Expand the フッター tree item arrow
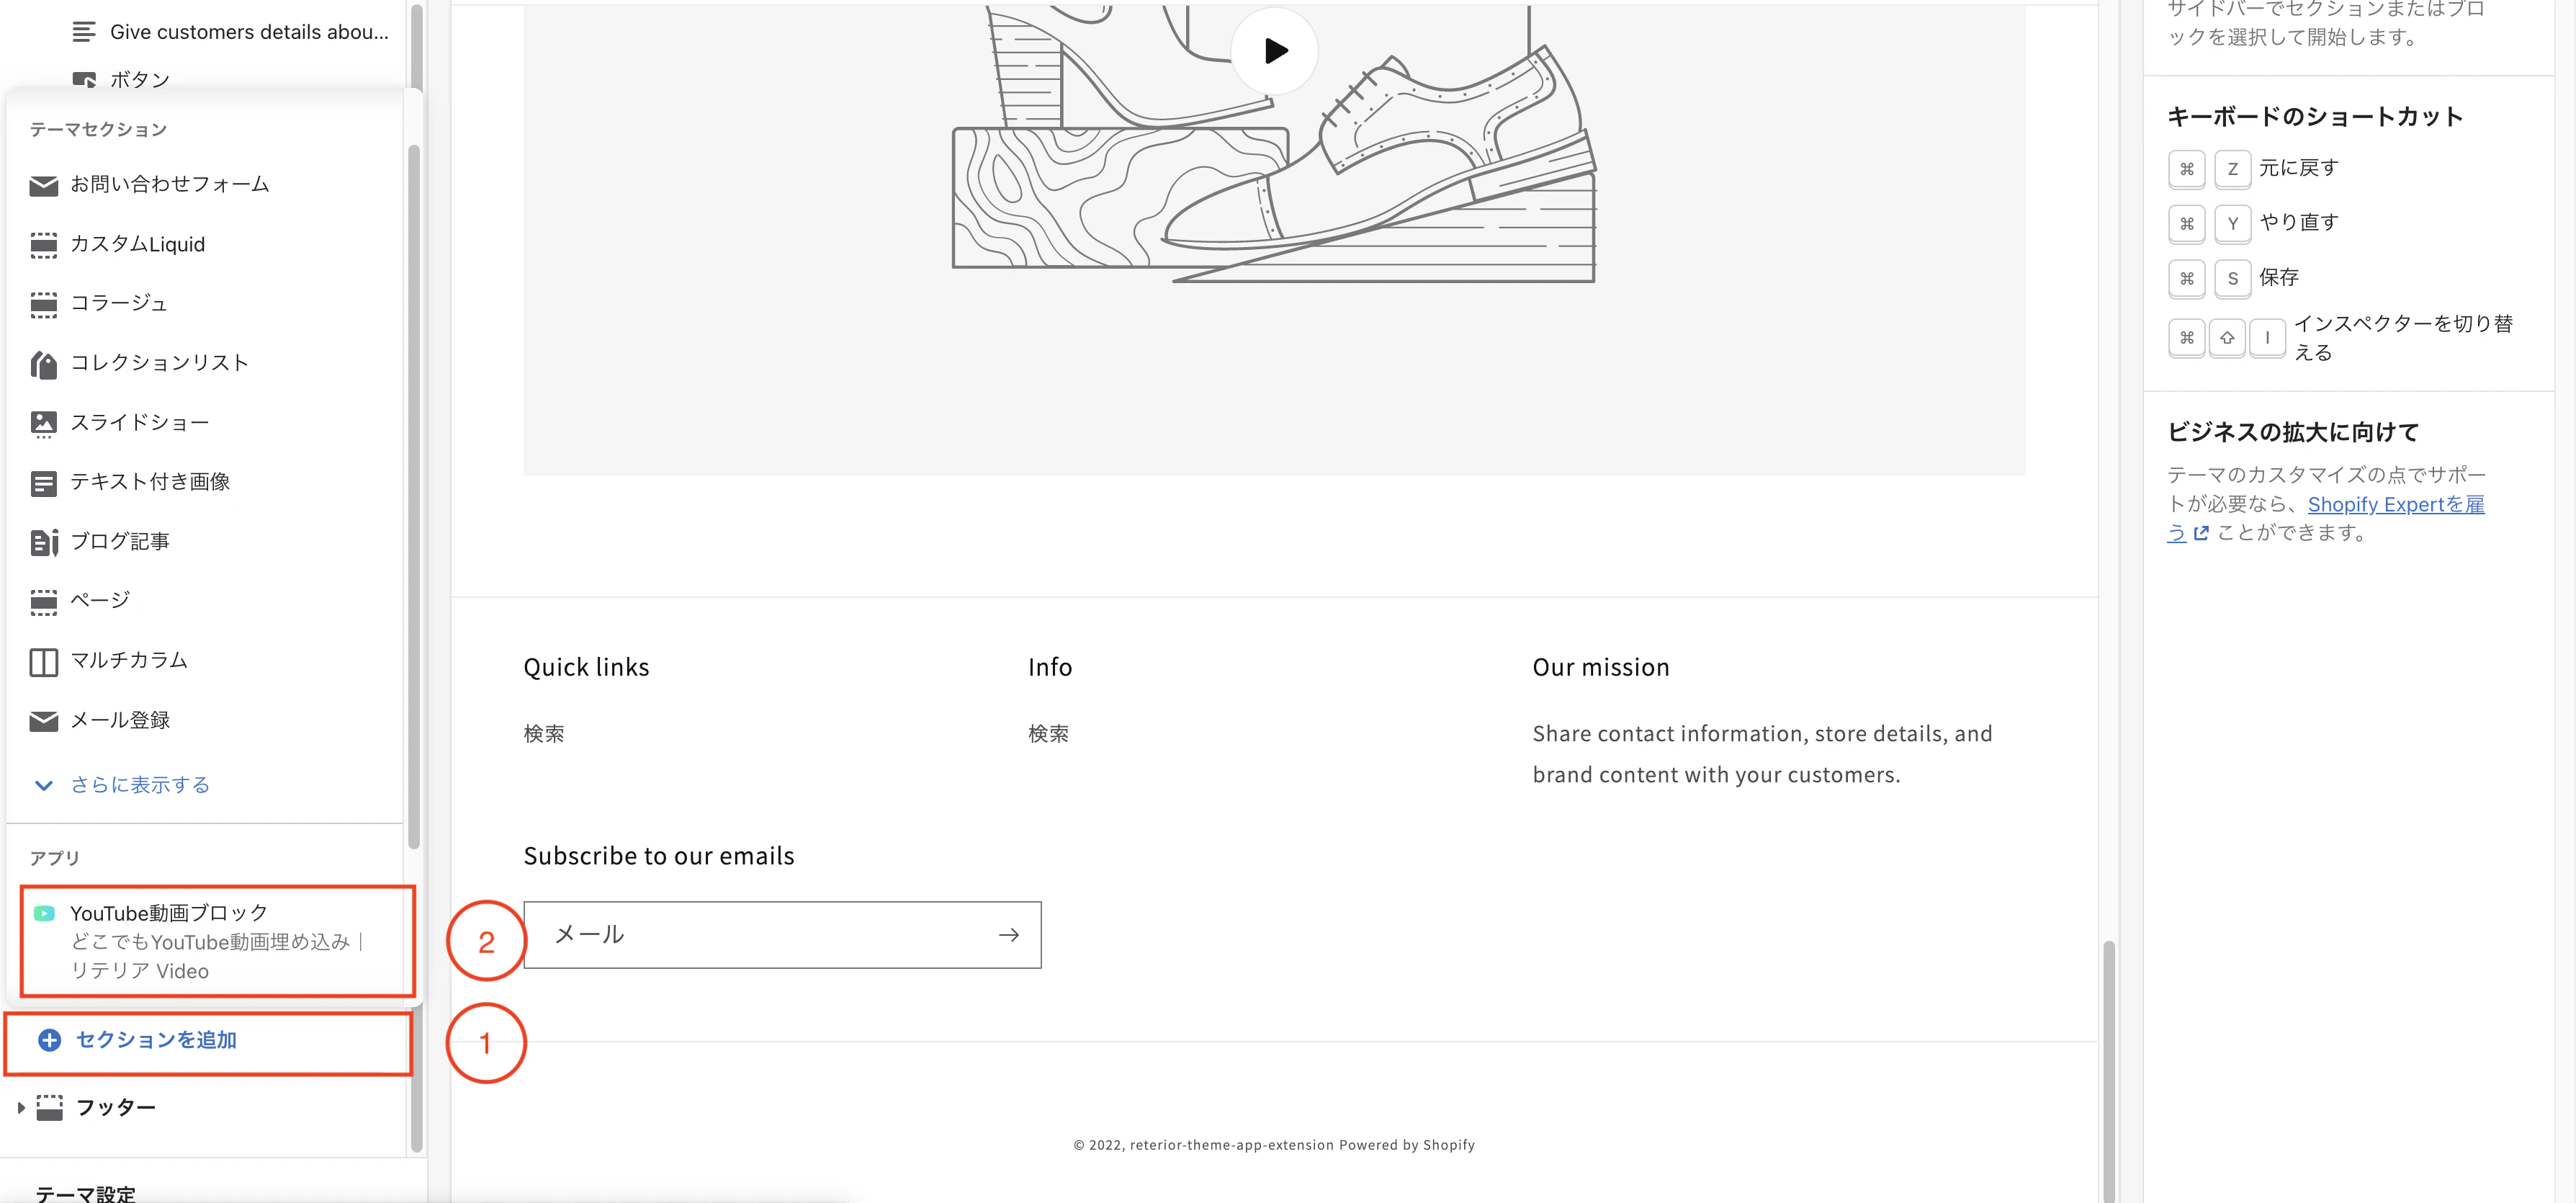The height and width of the screenshot is (1203, 2576). click(x=21, y=1107)
